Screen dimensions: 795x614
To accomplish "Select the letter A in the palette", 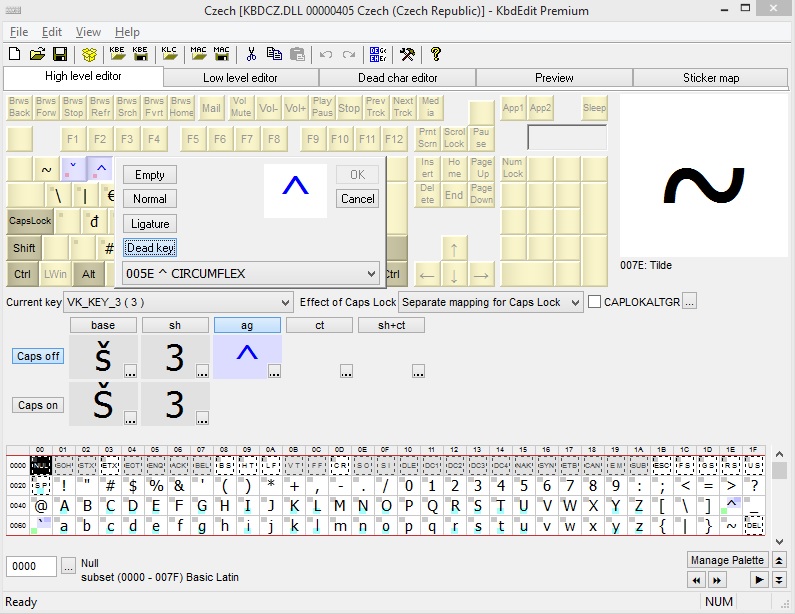I will [x=64, y=505].
